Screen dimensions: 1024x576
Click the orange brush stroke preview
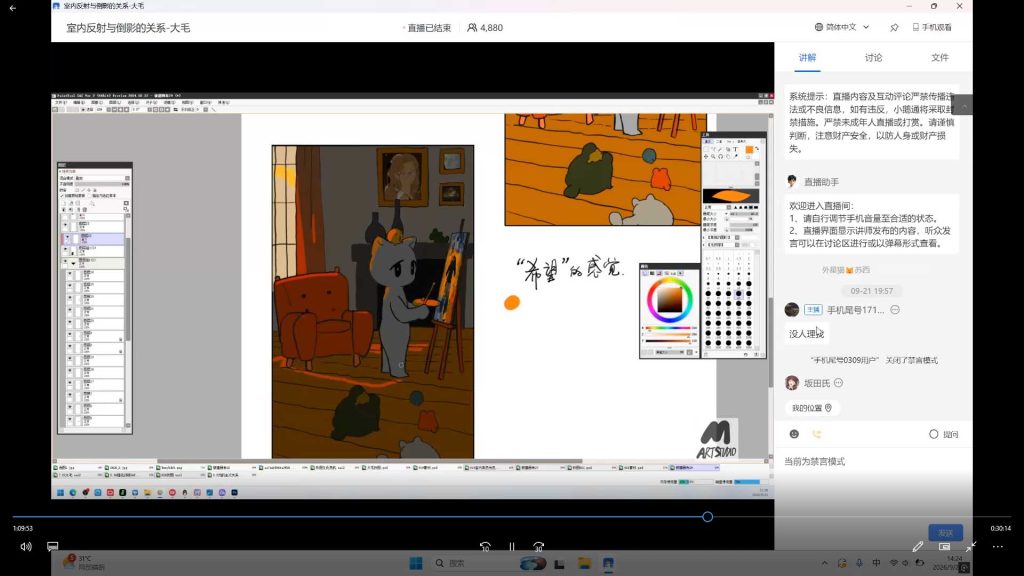(x=731, y=196)
